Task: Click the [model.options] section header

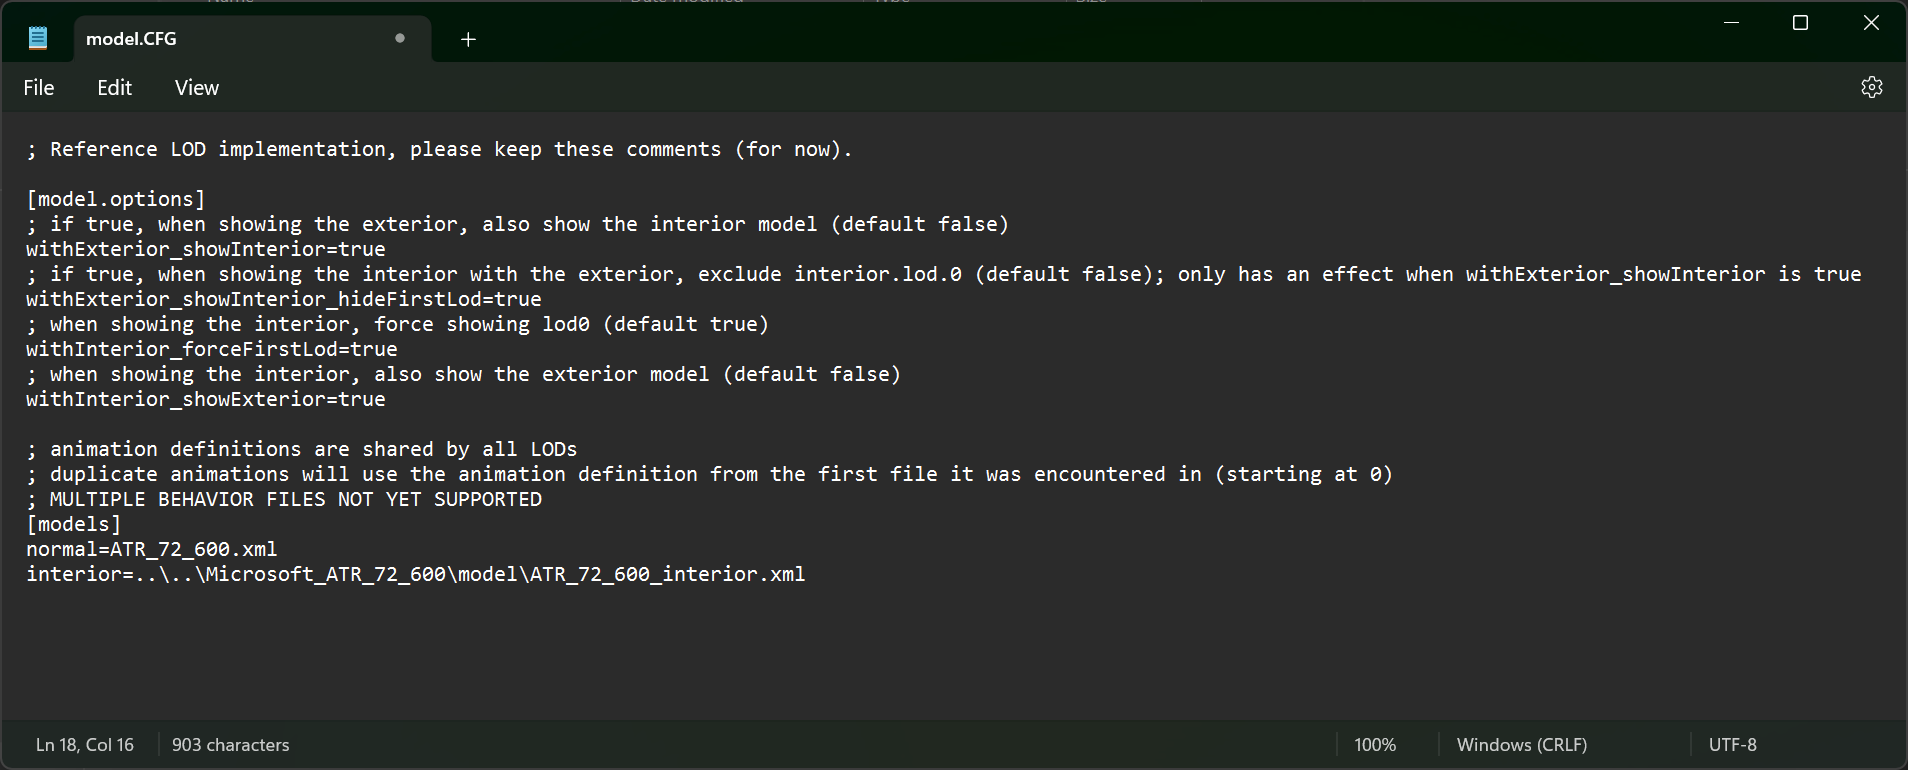Action: pyautogui.click(x=115, y=198)
